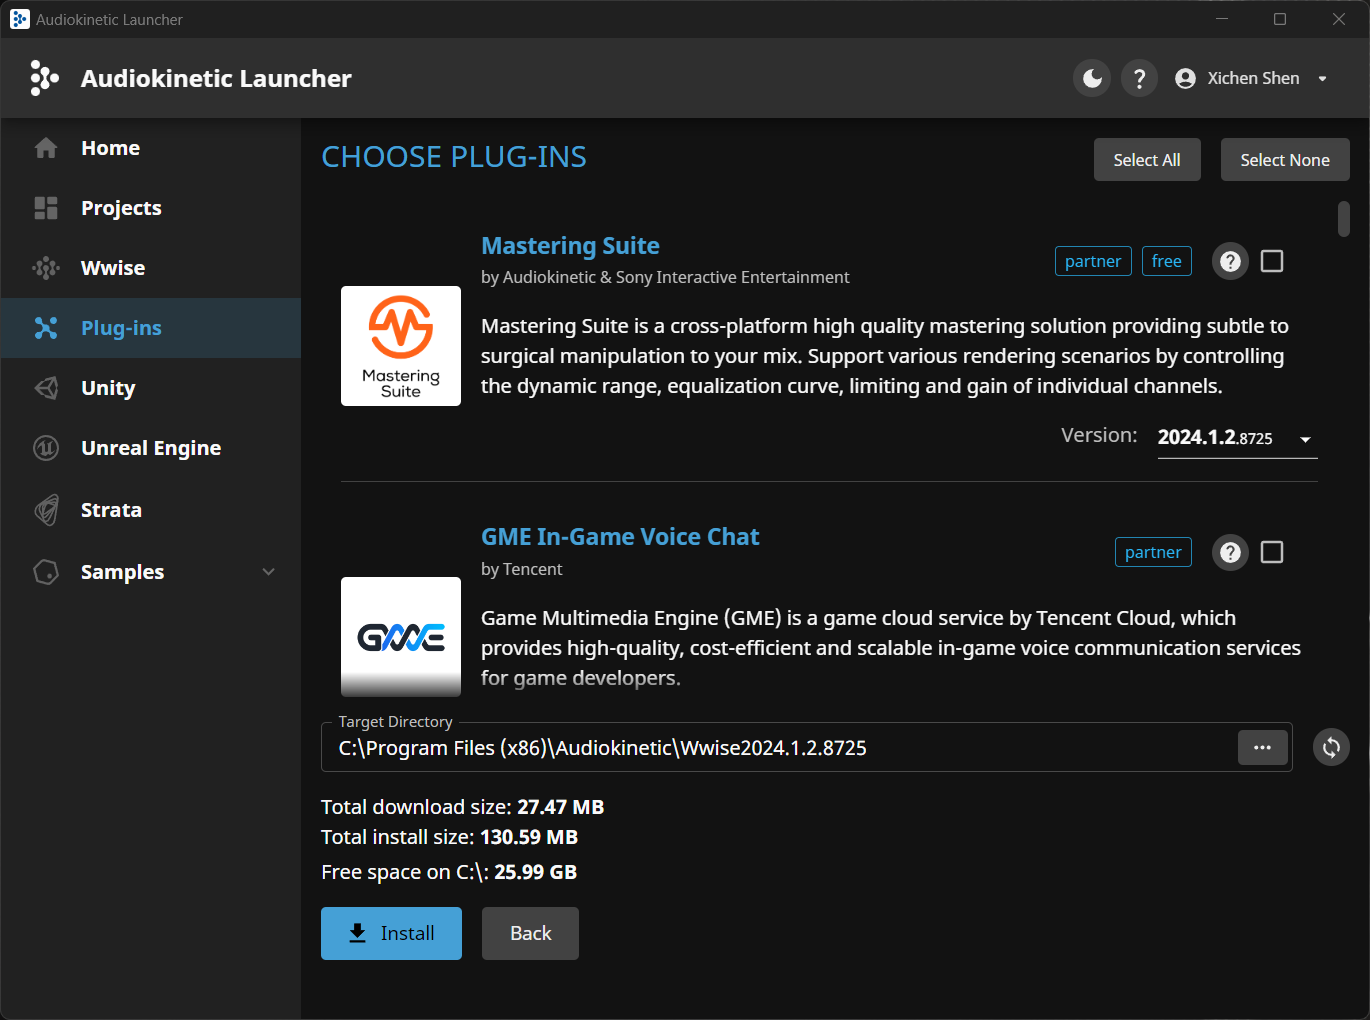Click 'Total download size: 27.47 MB' text
The height and width of the screenshot is (1020, 1370).
[x=462, y=807]
